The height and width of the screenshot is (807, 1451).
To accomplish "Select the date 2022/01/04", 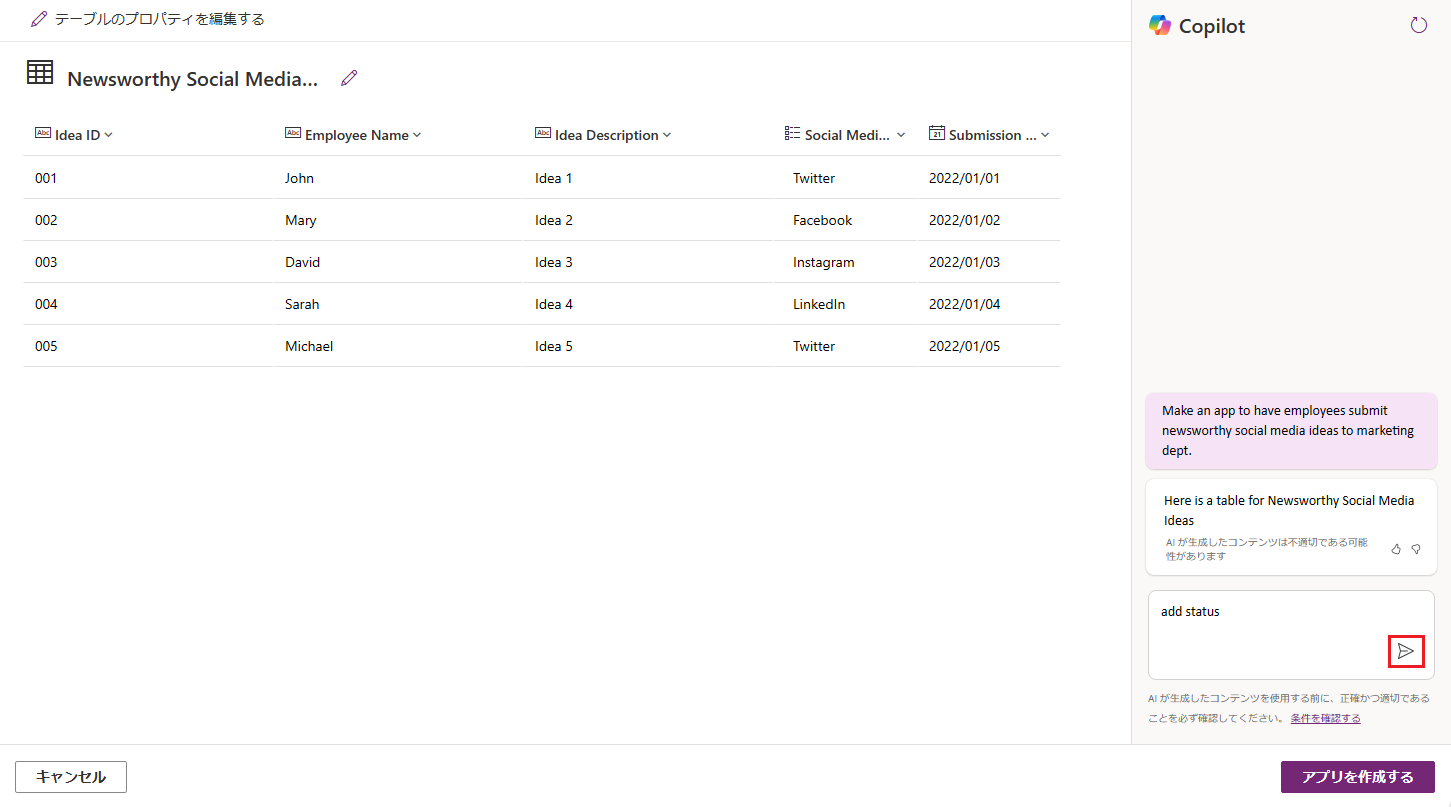I will tap(964, 304).
